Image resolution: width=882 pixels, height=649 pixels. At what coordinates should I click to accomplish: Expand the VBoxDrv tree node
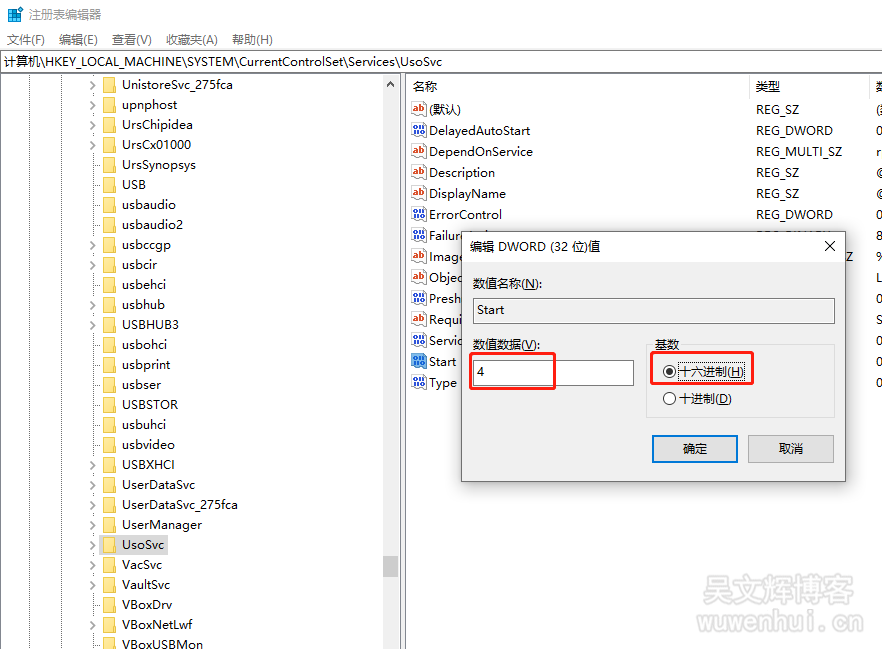(93, 605)
